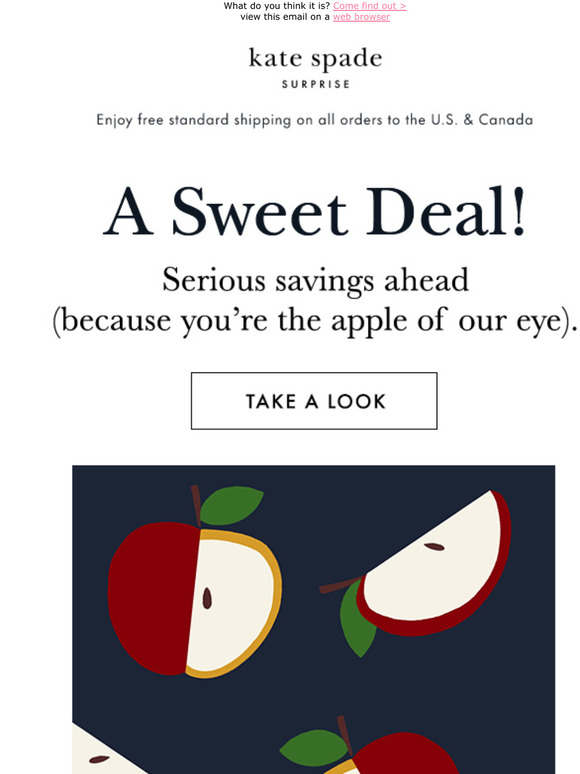This screenshot has height=774, width=580.
Task: Click the white apple slice with red peel
Action: click(434, 563)
